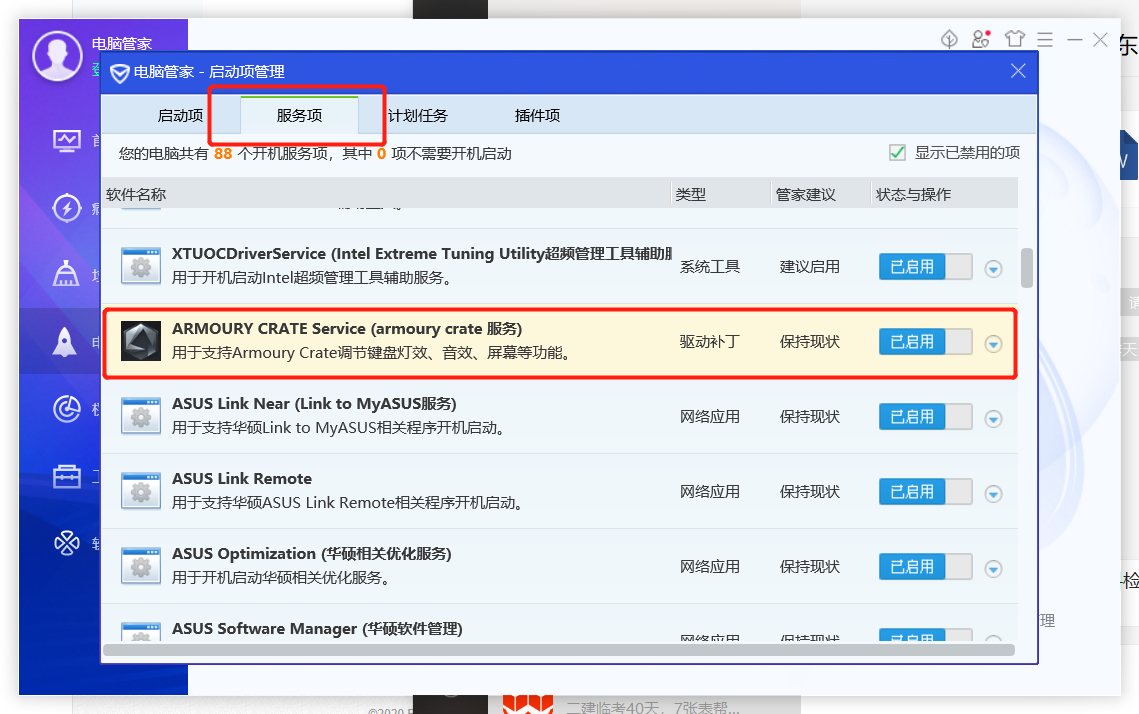Sort by 状态与操作 column header
Viewport: 1139px width, 714px height.
point(944,195)
